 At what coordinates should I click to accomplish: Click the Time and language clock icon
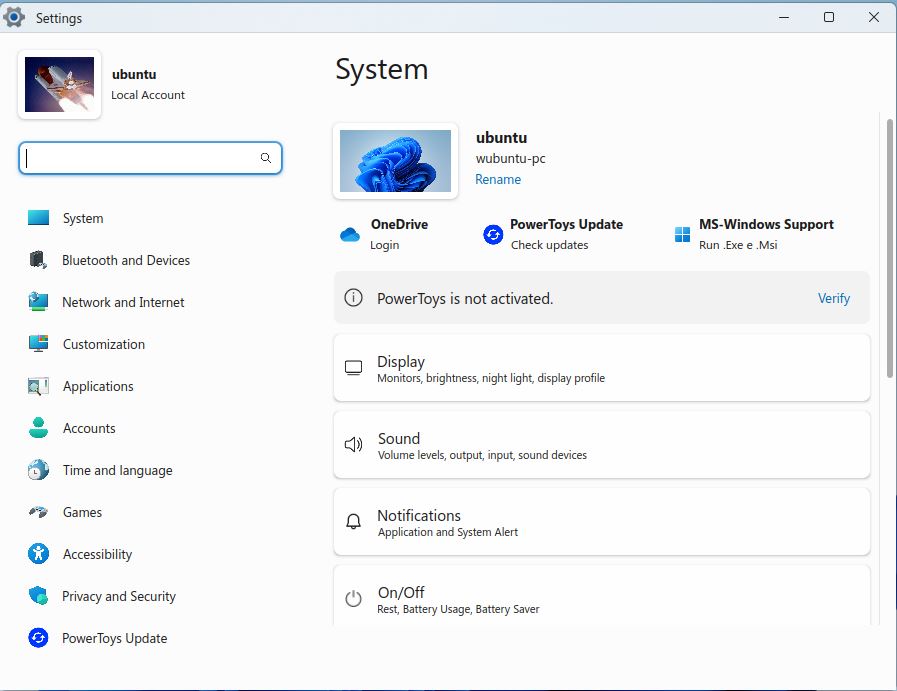pos(38,470)
